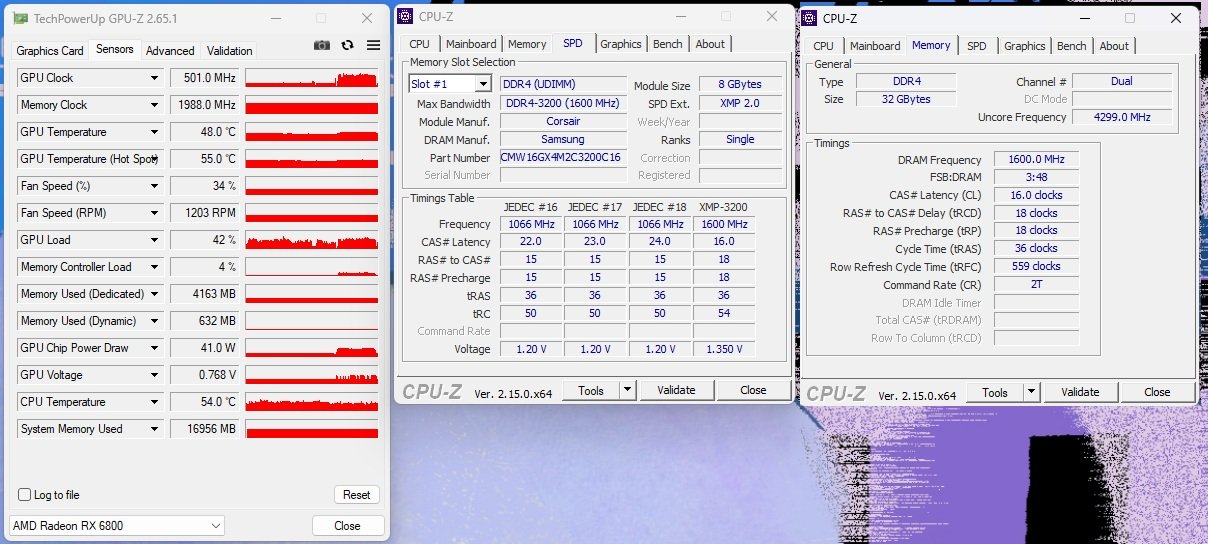Click the Memory Used (Dedicated) value 4163 MB
The height and width of the screenshot is (544, 1208).
click(204, 294)
